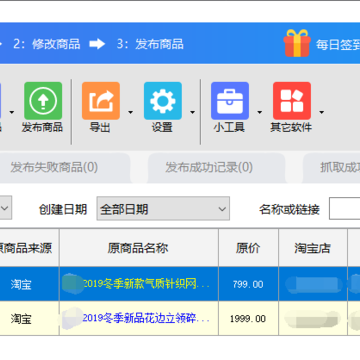
Task: Expand the arrow next to 其它软件
Action: pyautogui.click(x=321, y=112)
